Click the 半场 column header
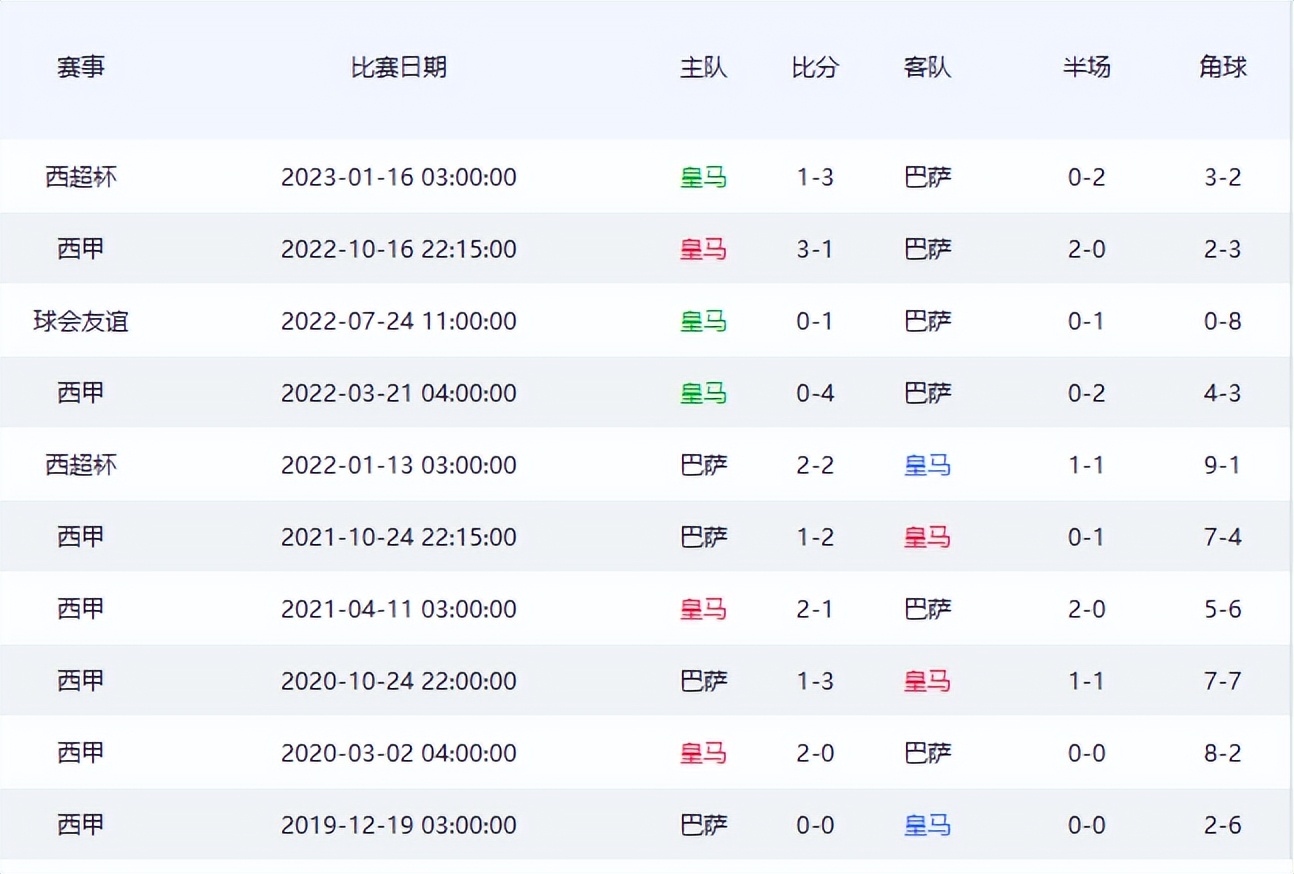This screenshot has height=874, width=1294. coord(1086,68)
